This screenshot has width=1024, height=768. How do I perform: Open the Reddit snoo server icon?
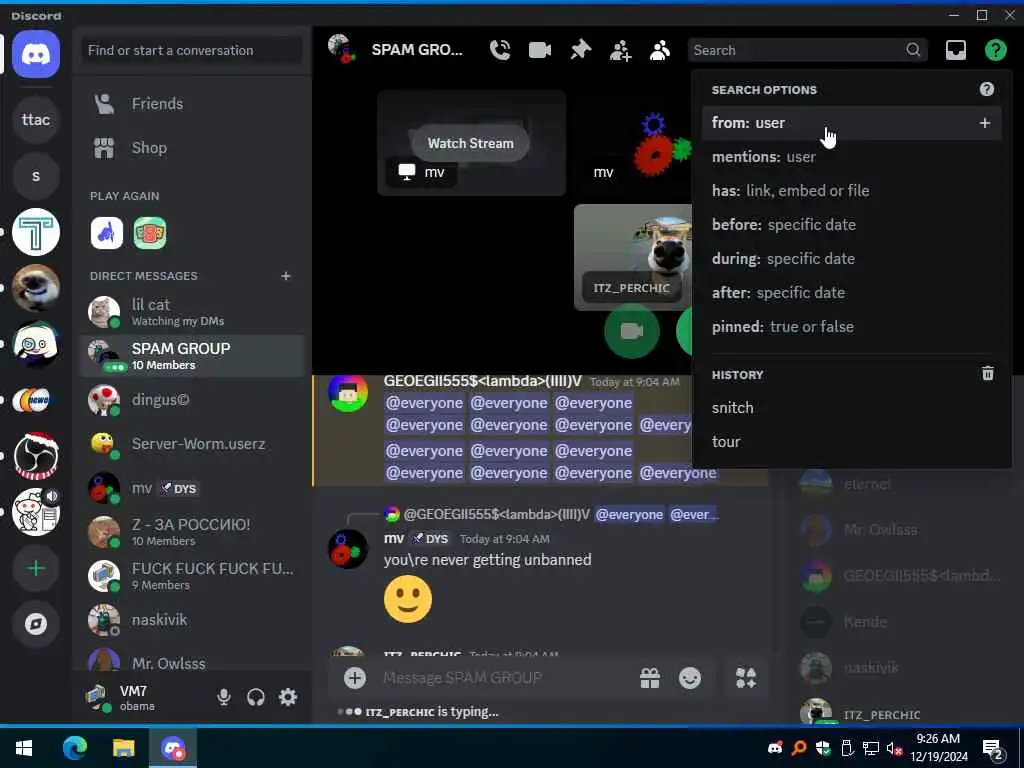pos(36,512)
